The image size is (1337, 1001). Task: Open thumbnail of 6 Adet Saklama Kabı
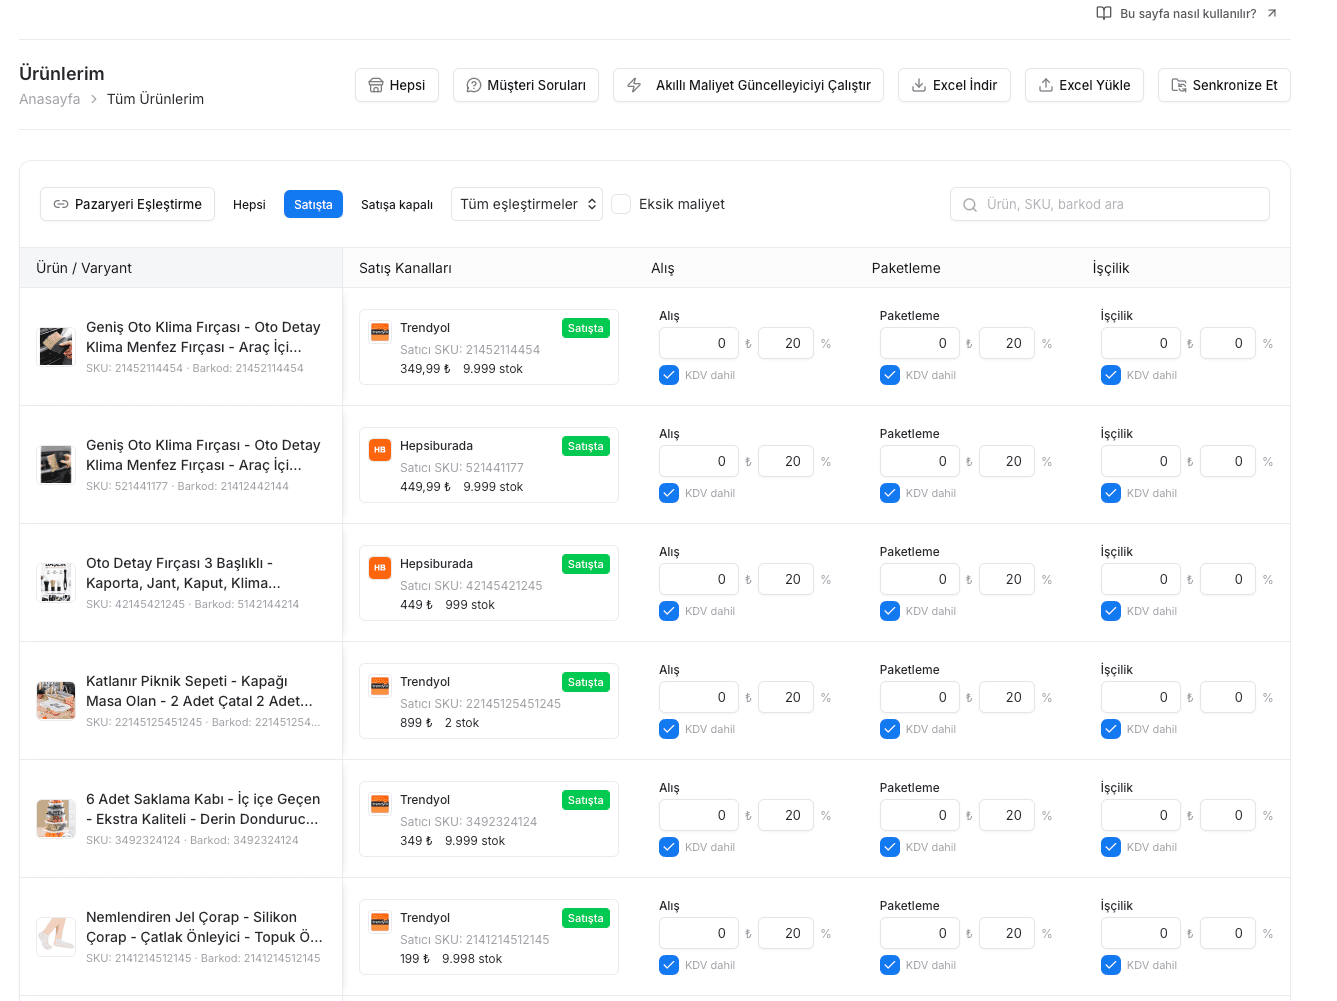coord(56,819)
